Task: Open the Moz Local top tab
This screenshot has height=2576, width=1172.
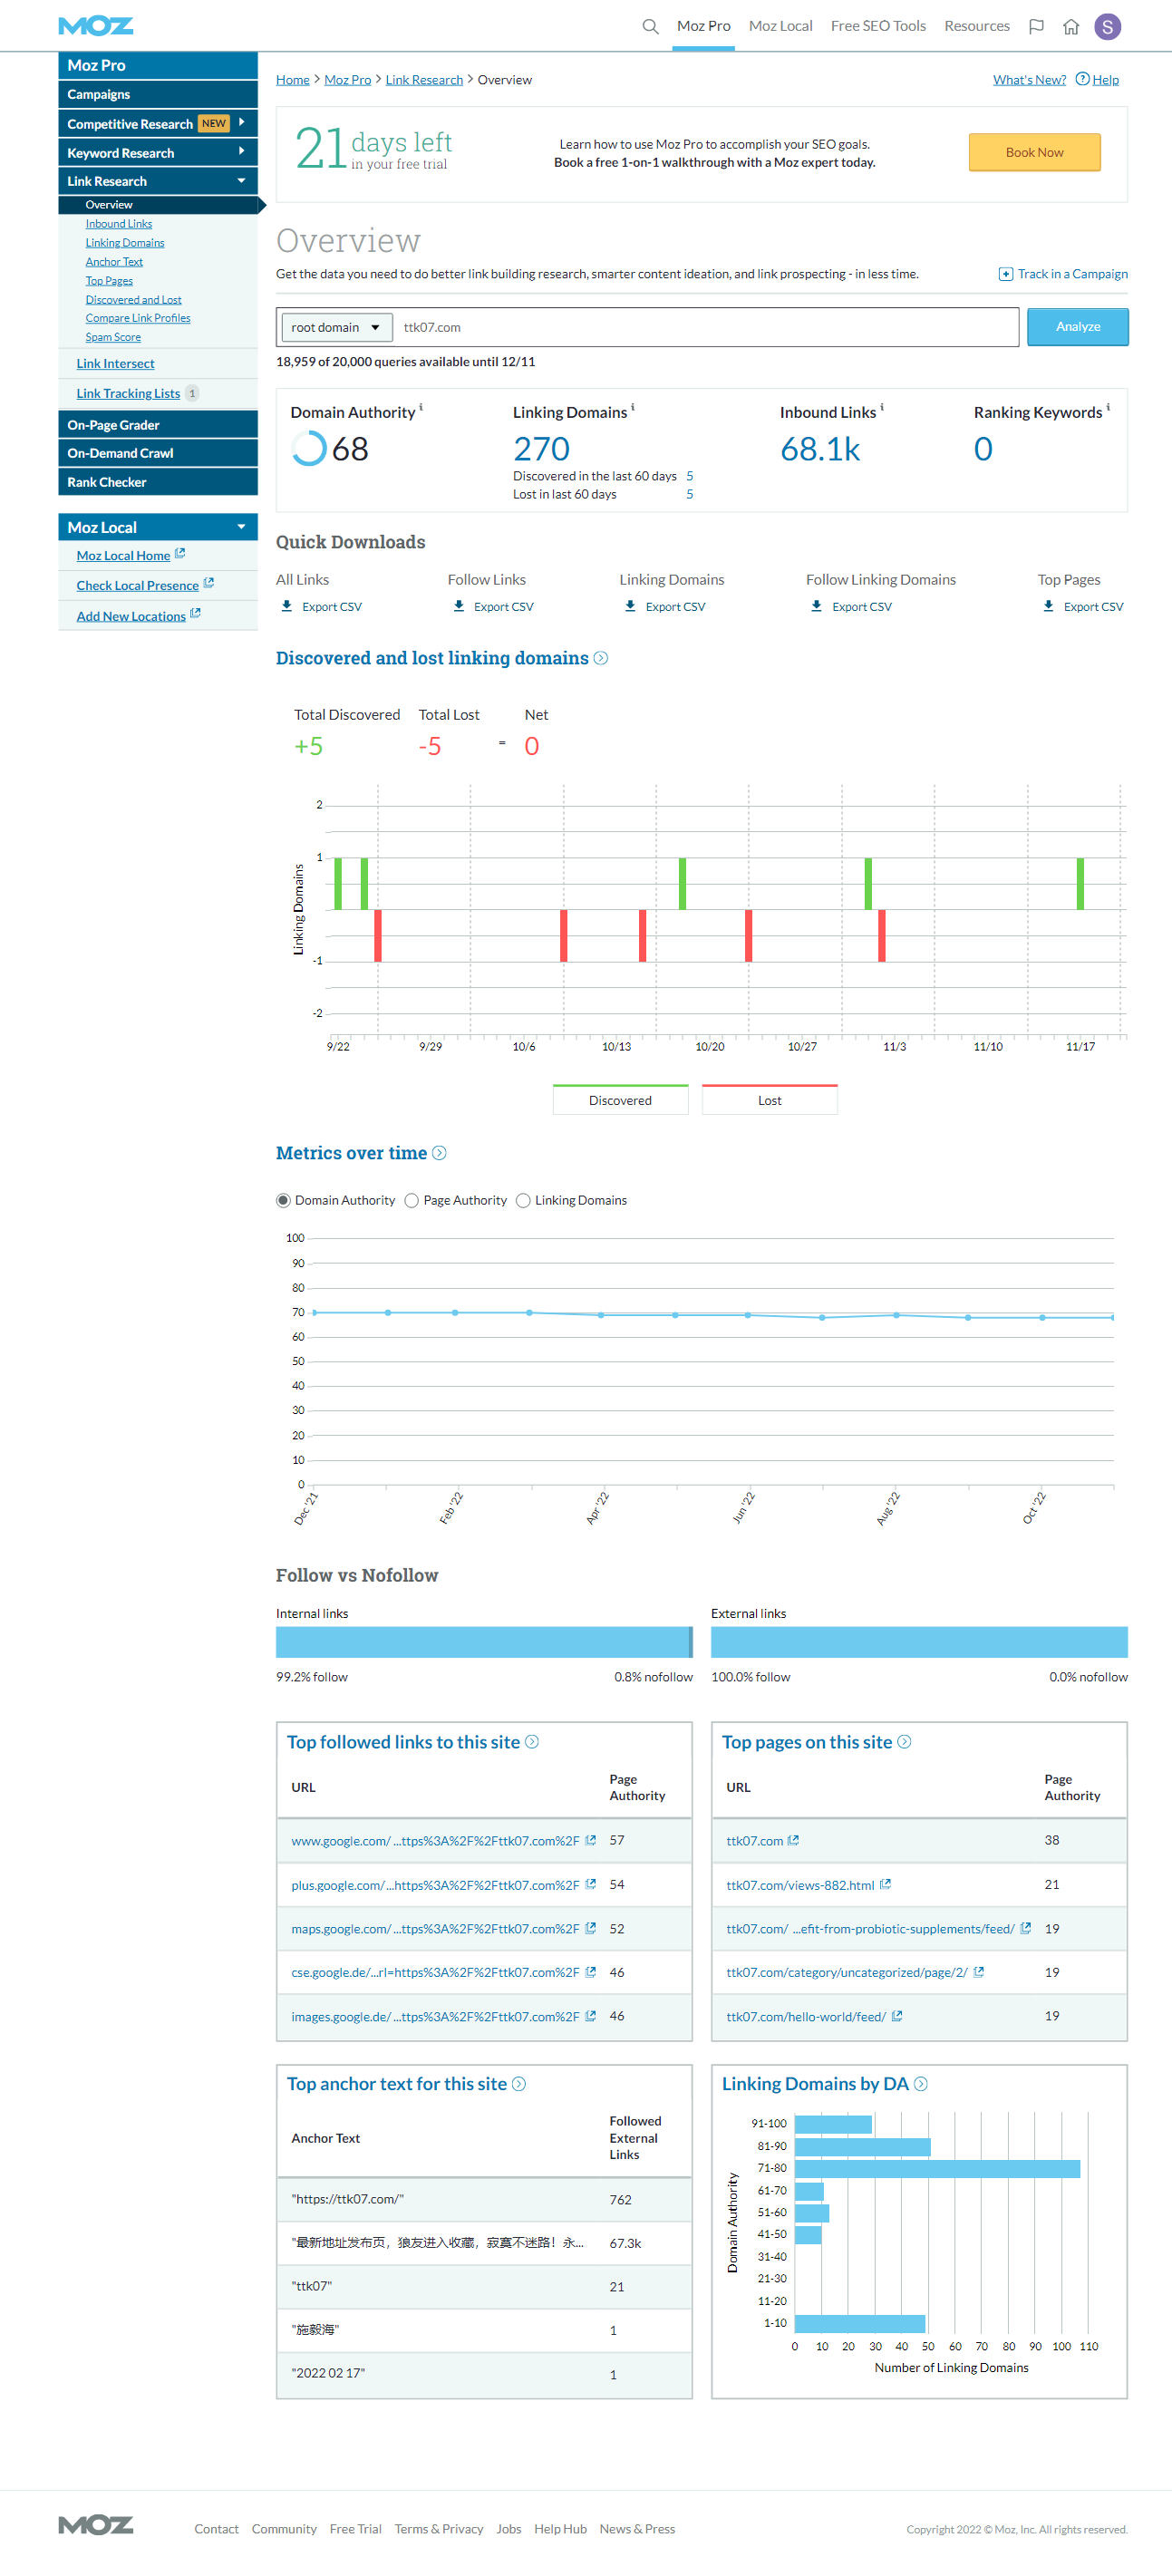Action: [780, 26]
